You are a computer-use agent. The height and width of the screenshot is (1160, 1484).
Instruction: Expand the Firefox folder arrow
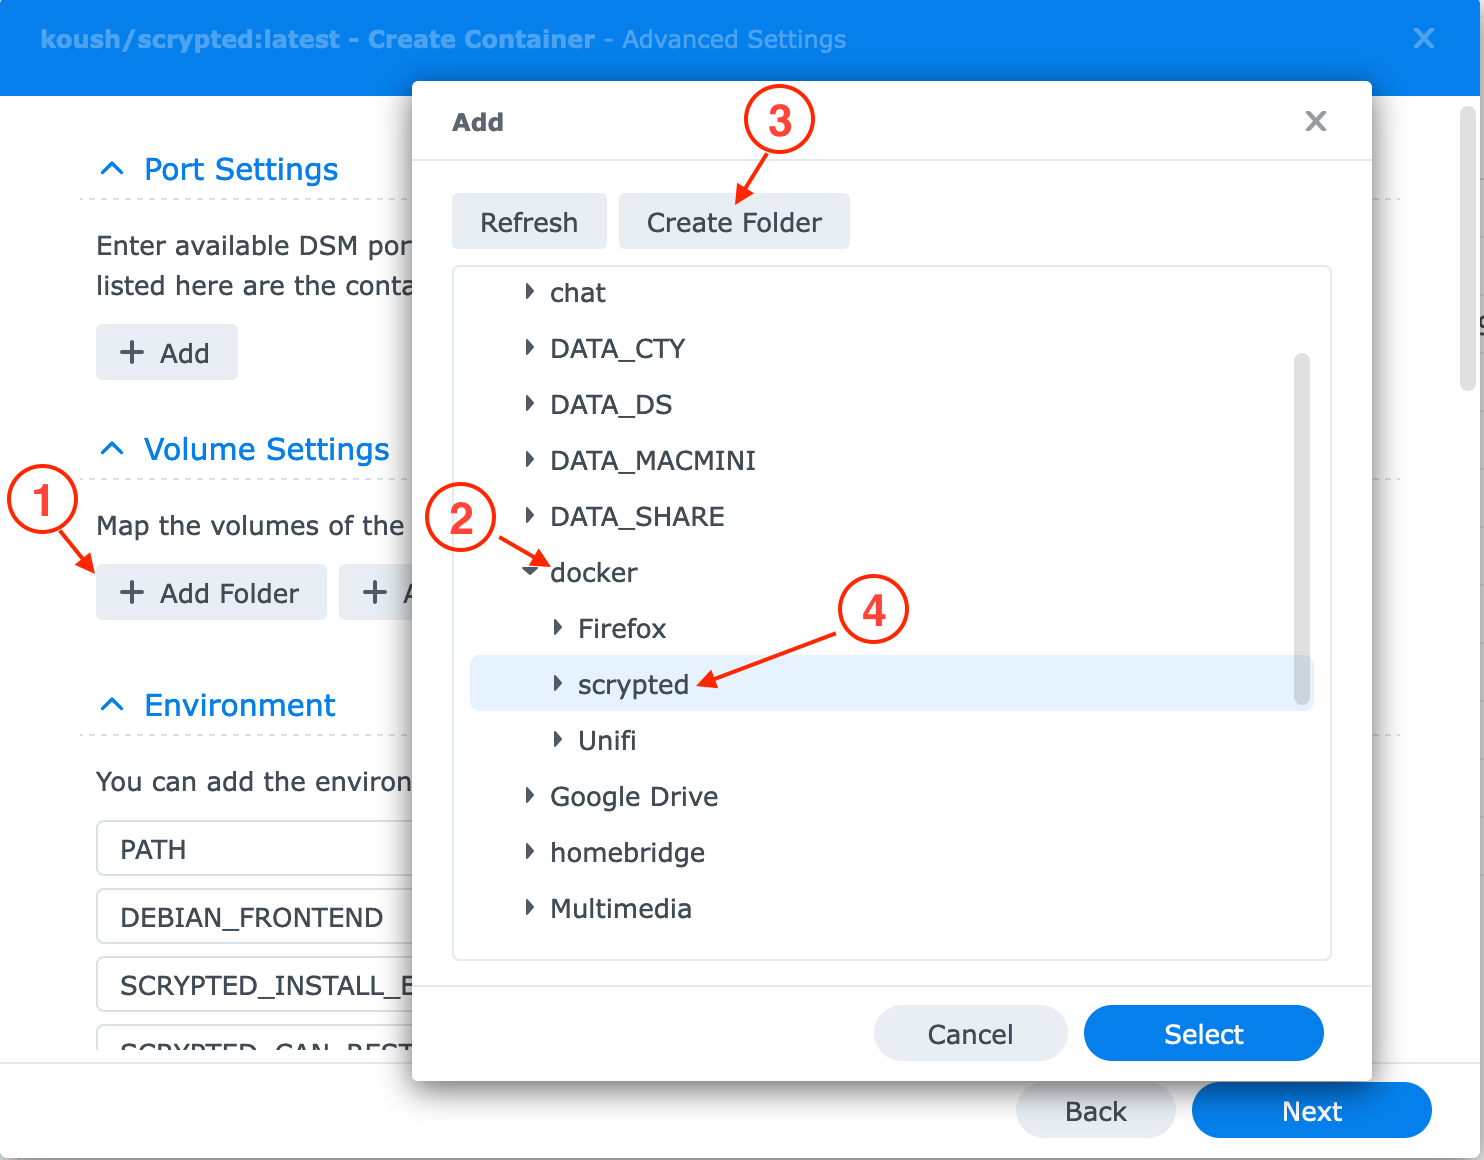point(558,627)
